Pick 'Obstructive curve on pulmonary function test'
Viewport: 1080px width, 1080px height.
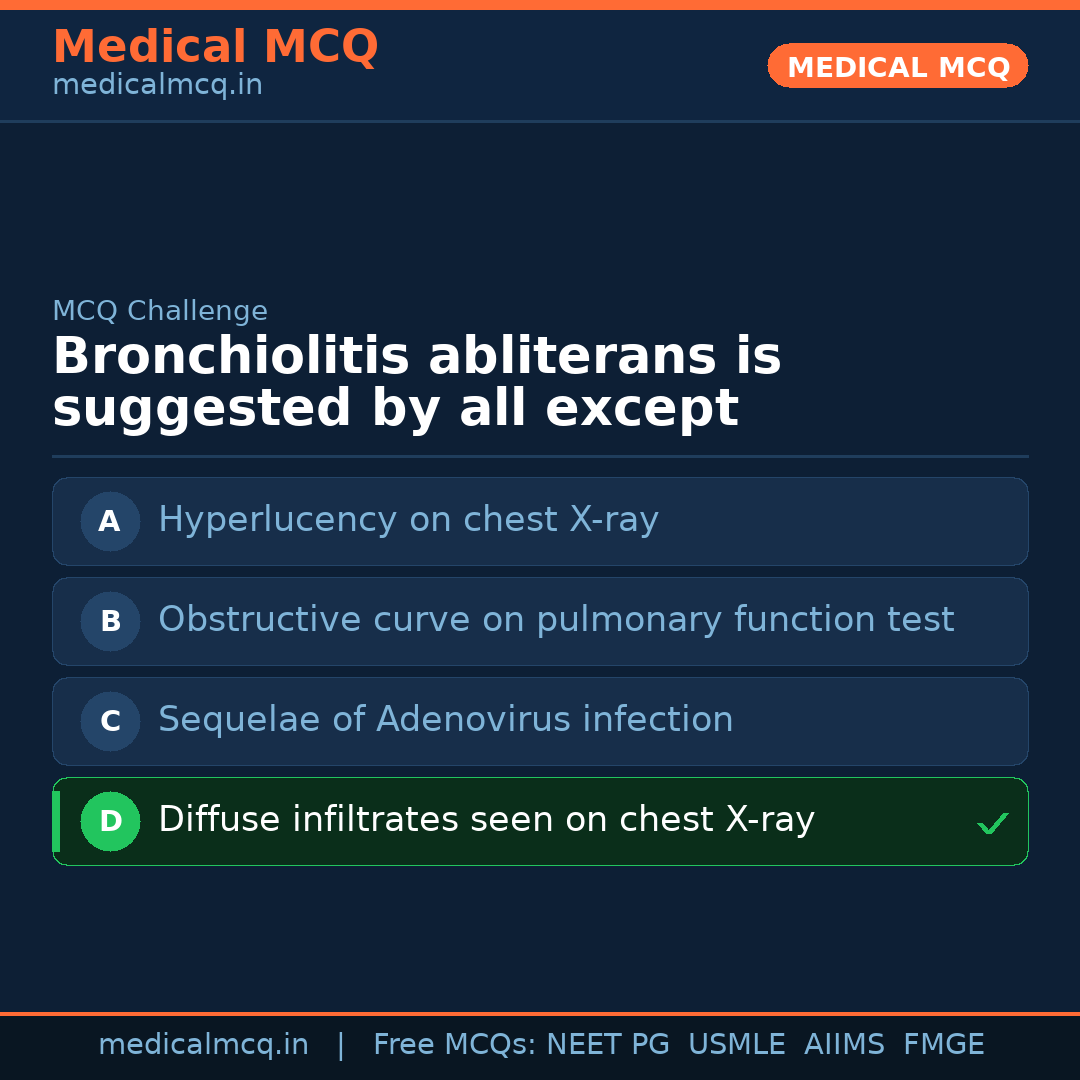[x=556, y=620]
